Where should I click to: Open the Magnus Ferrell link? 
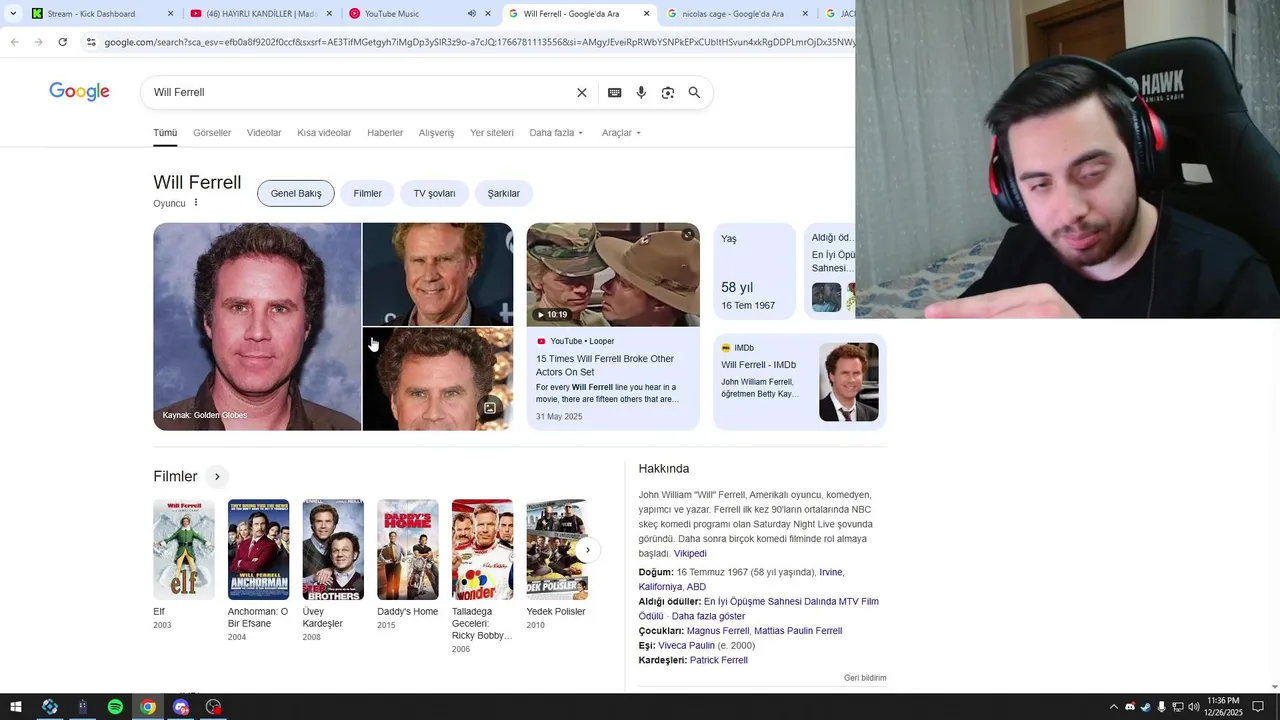718,631
